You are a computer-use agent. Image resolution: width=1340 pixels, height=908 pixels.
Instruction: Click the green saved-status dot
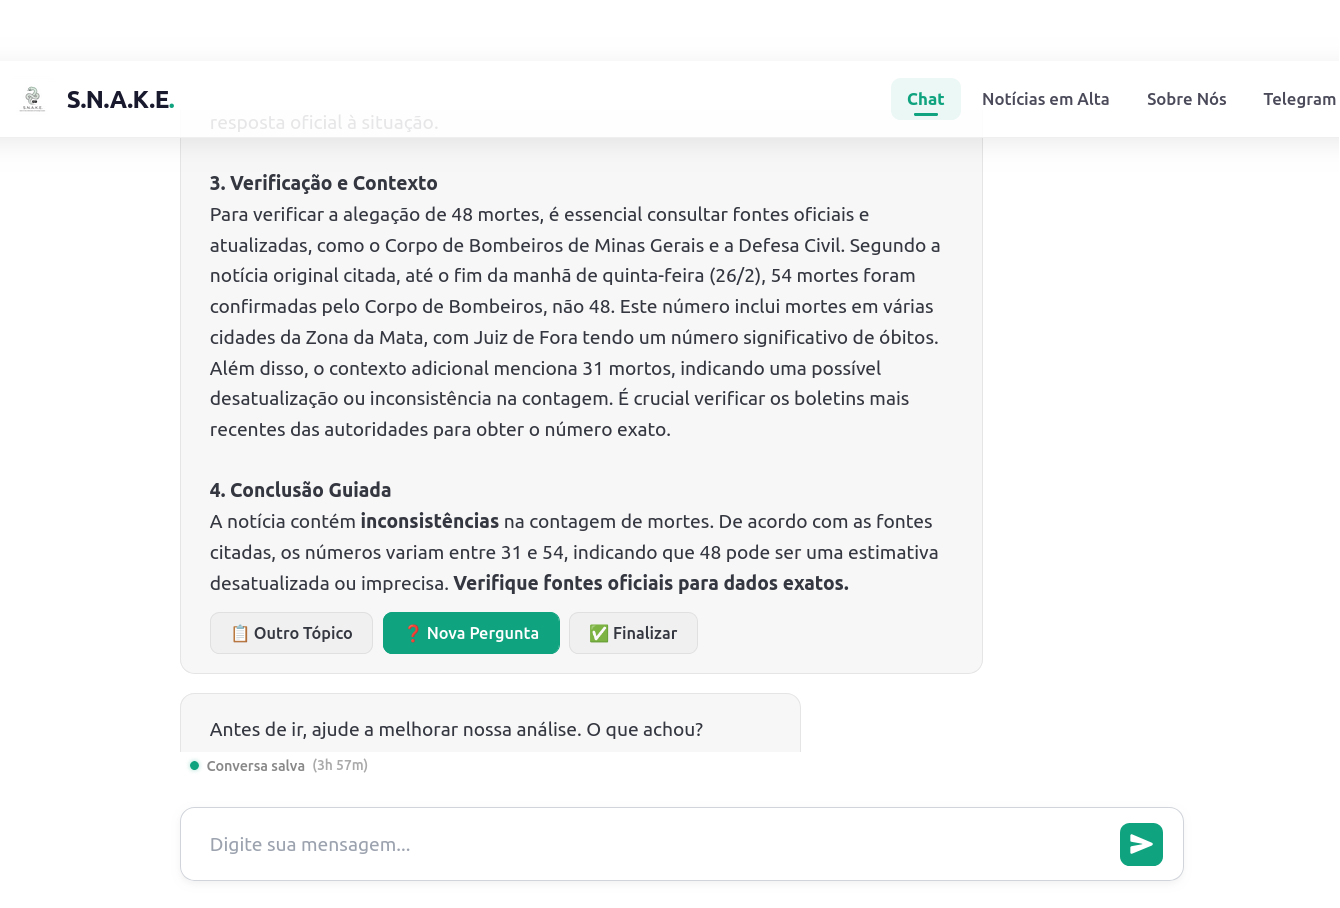coord(194,766)
